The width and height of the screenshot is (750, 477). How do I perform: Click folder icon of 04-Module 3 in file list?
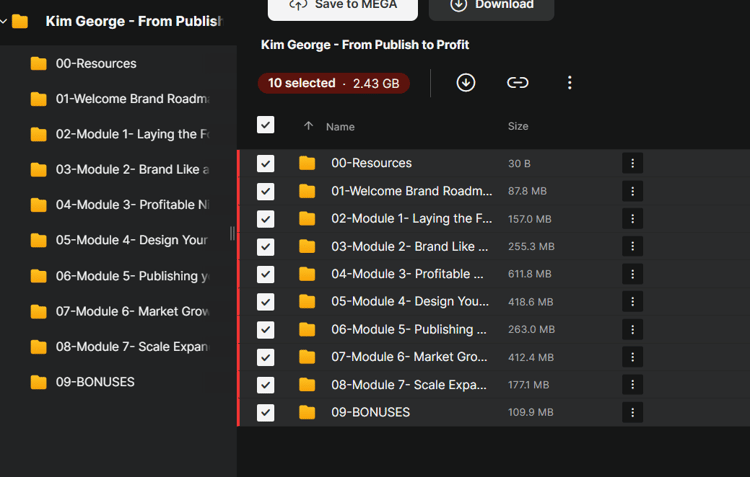(x=307, y=274)
